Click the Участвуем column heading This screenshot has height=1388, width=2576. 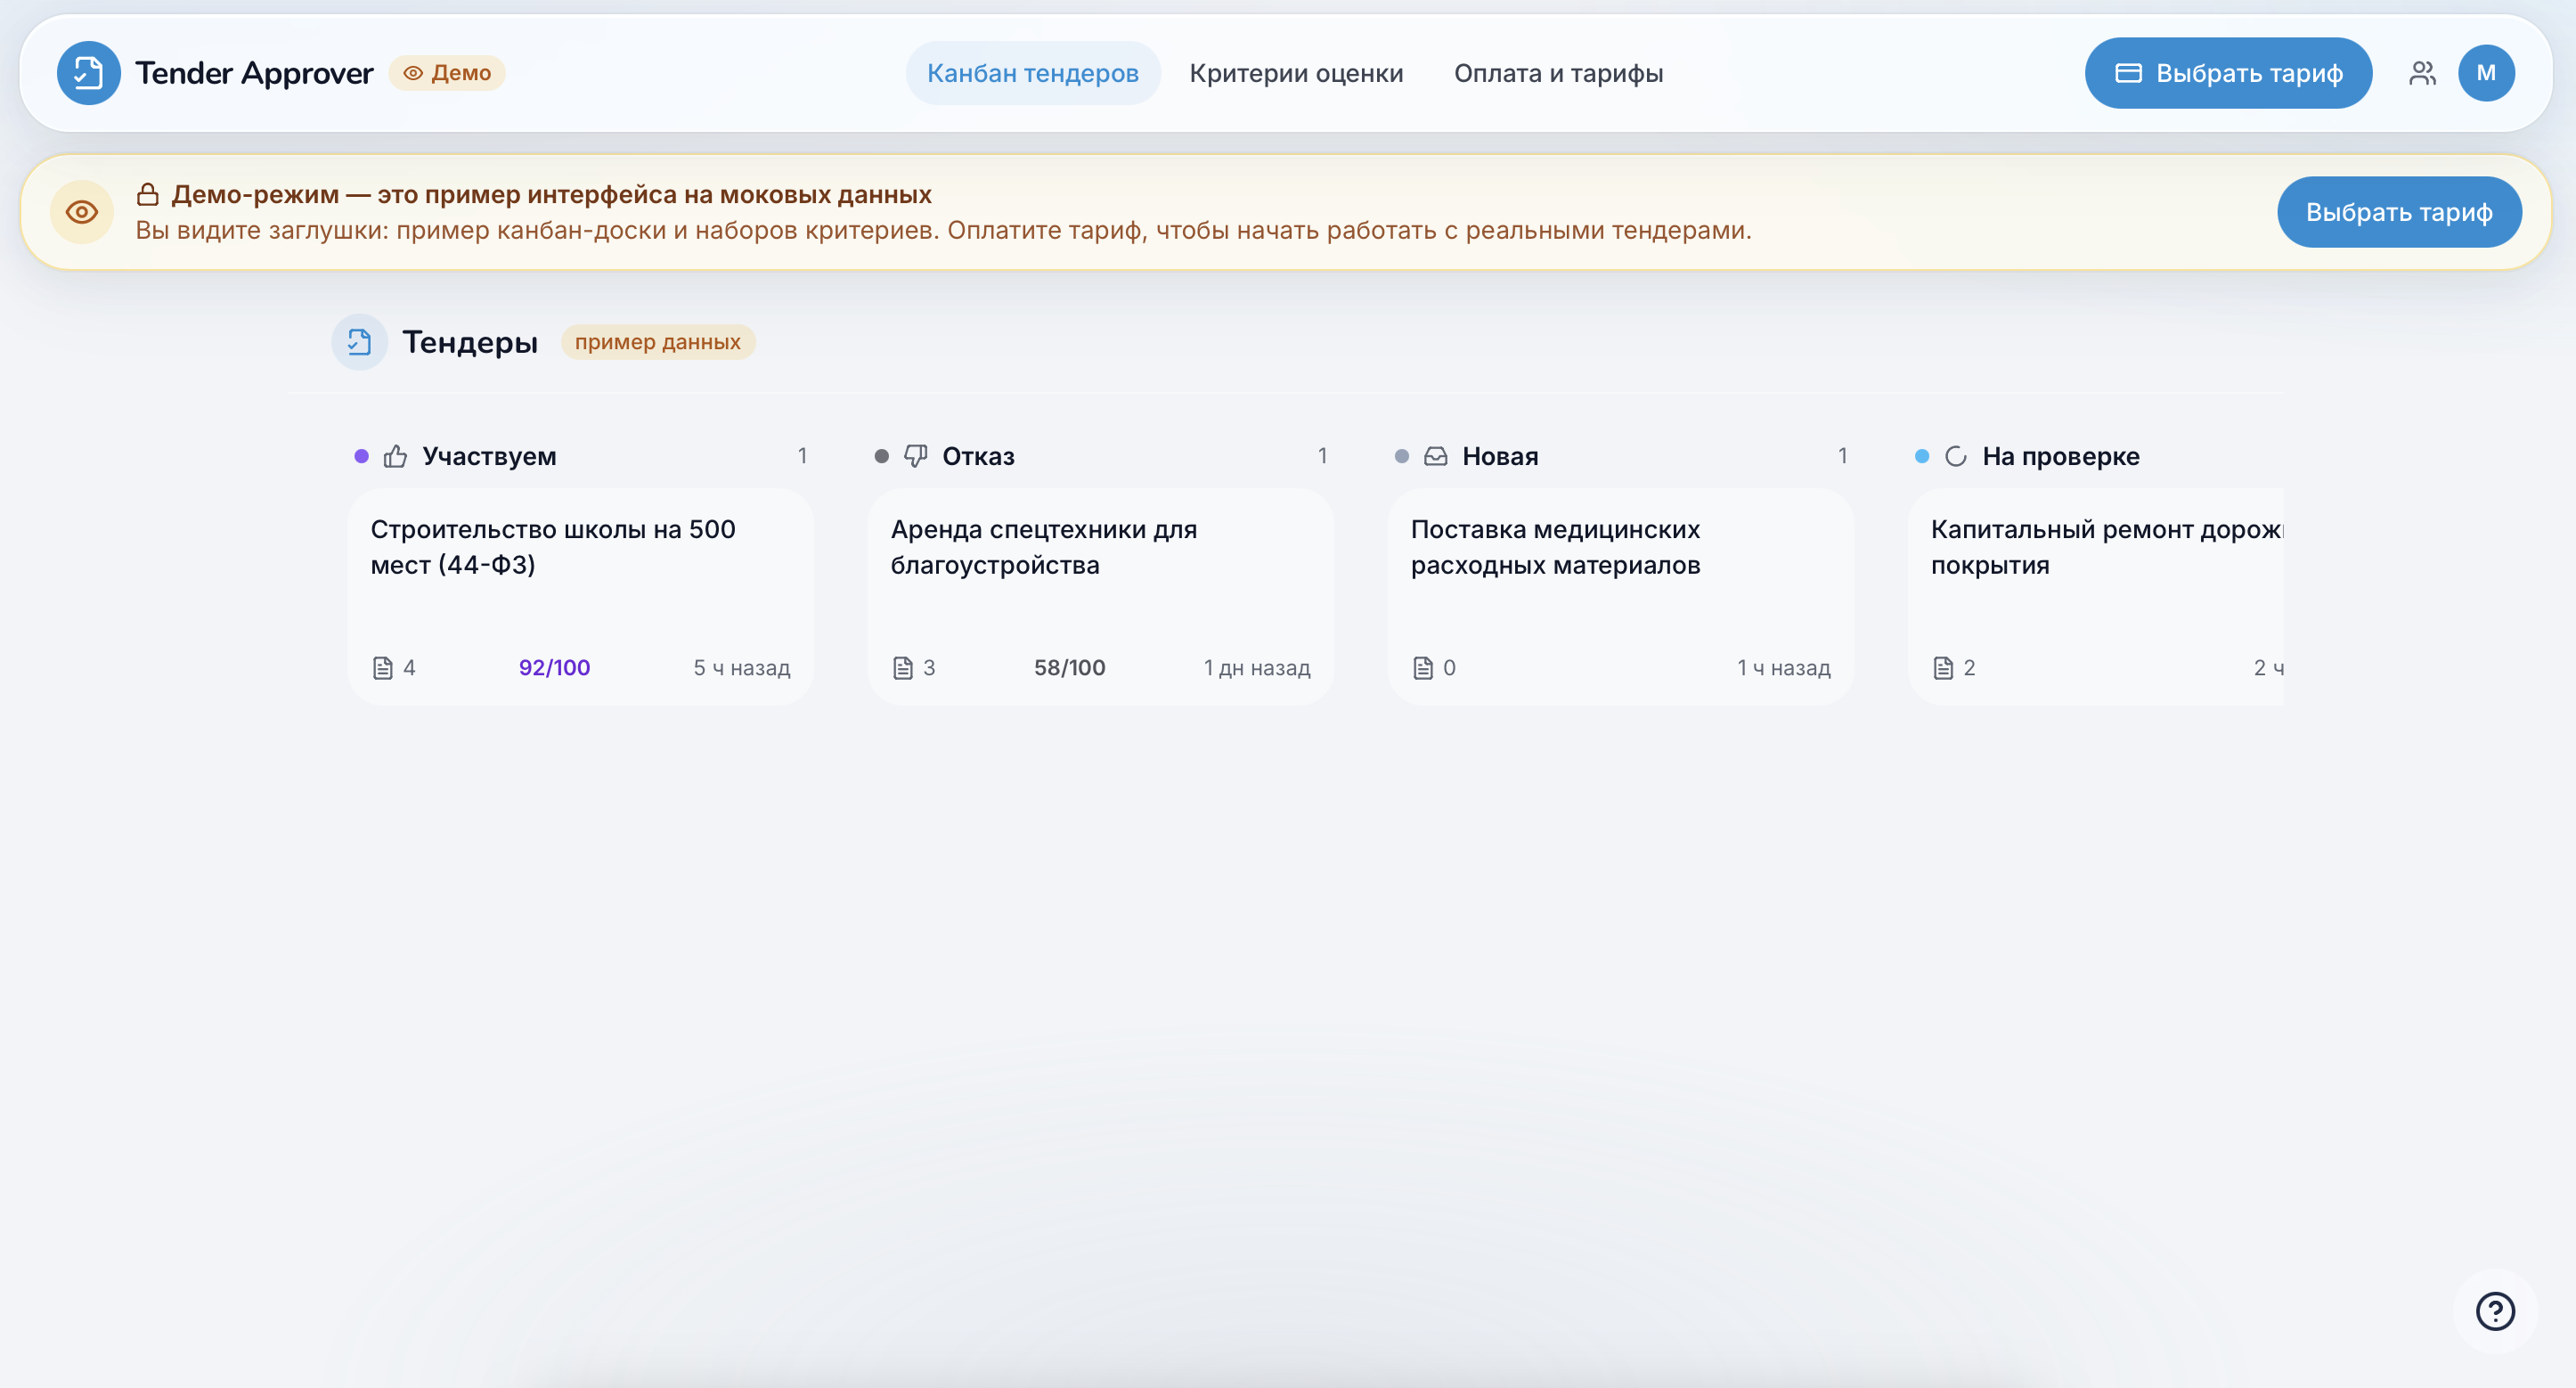489,456
